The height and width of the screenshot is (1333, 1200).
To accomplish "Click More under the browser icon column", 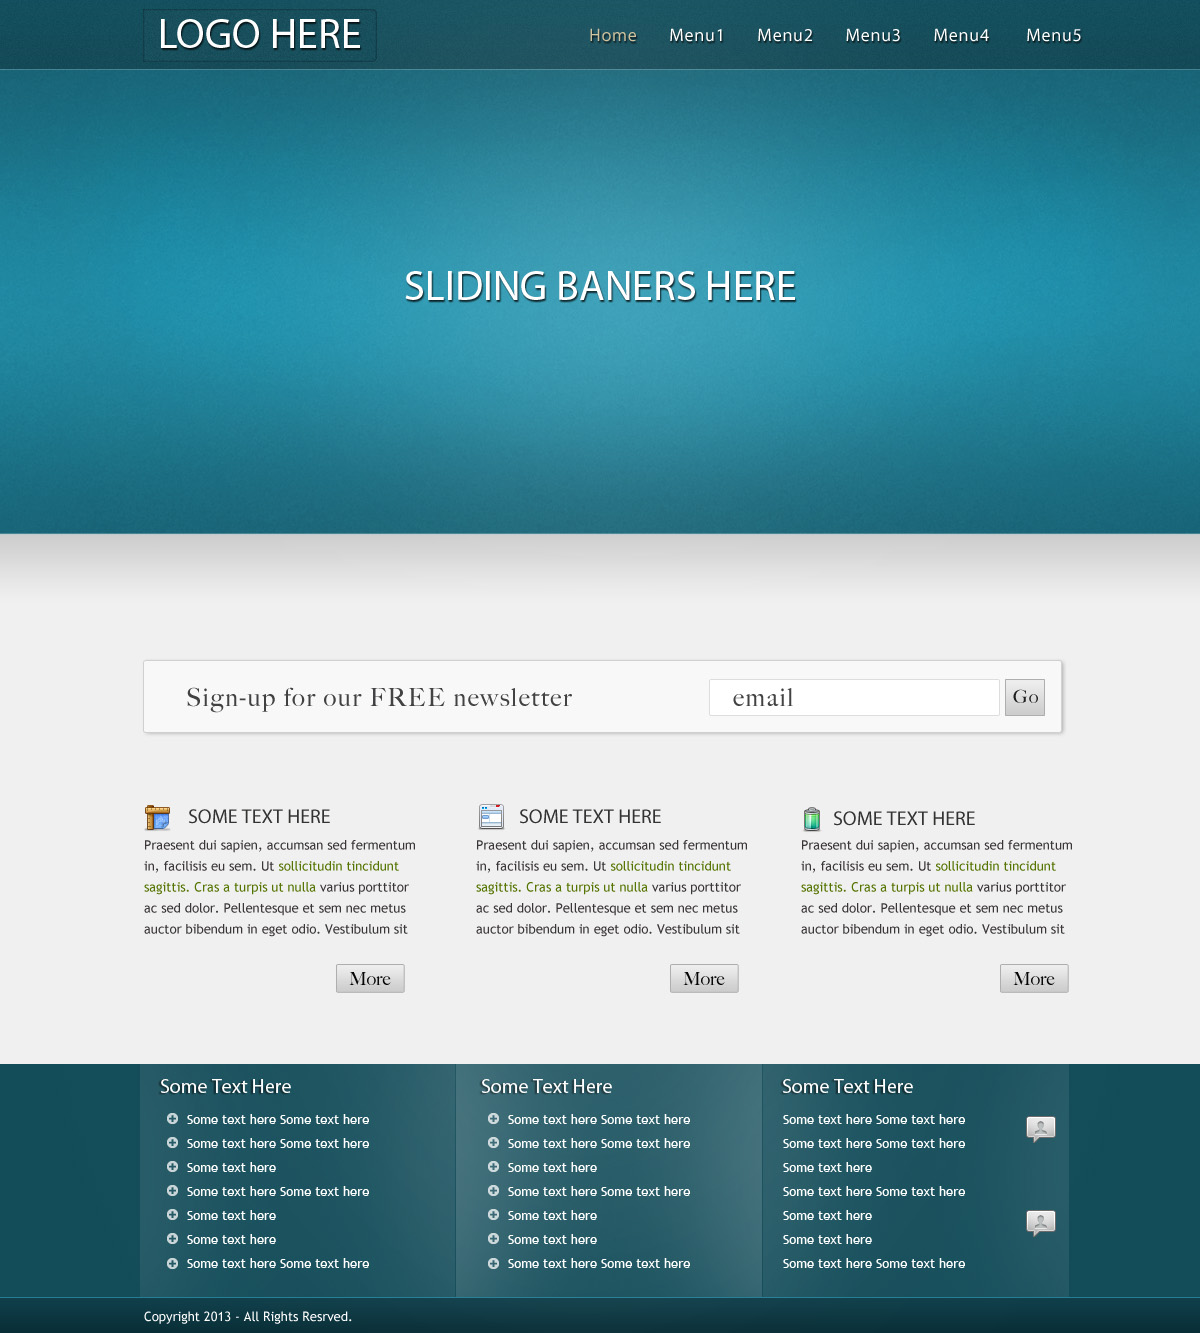I will click(704, 978).
